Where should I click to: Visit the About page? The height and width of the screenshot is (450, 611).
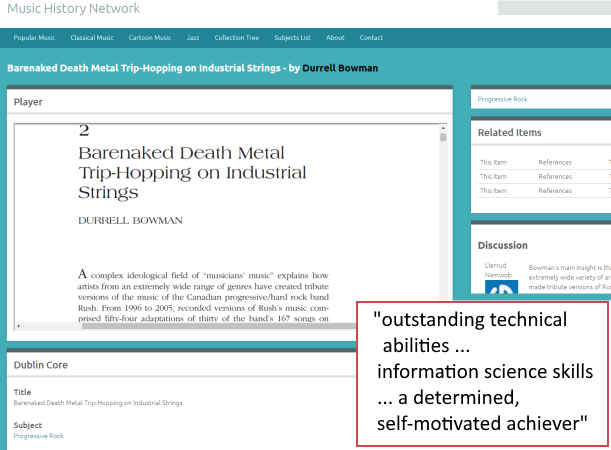tap(335, 38)
